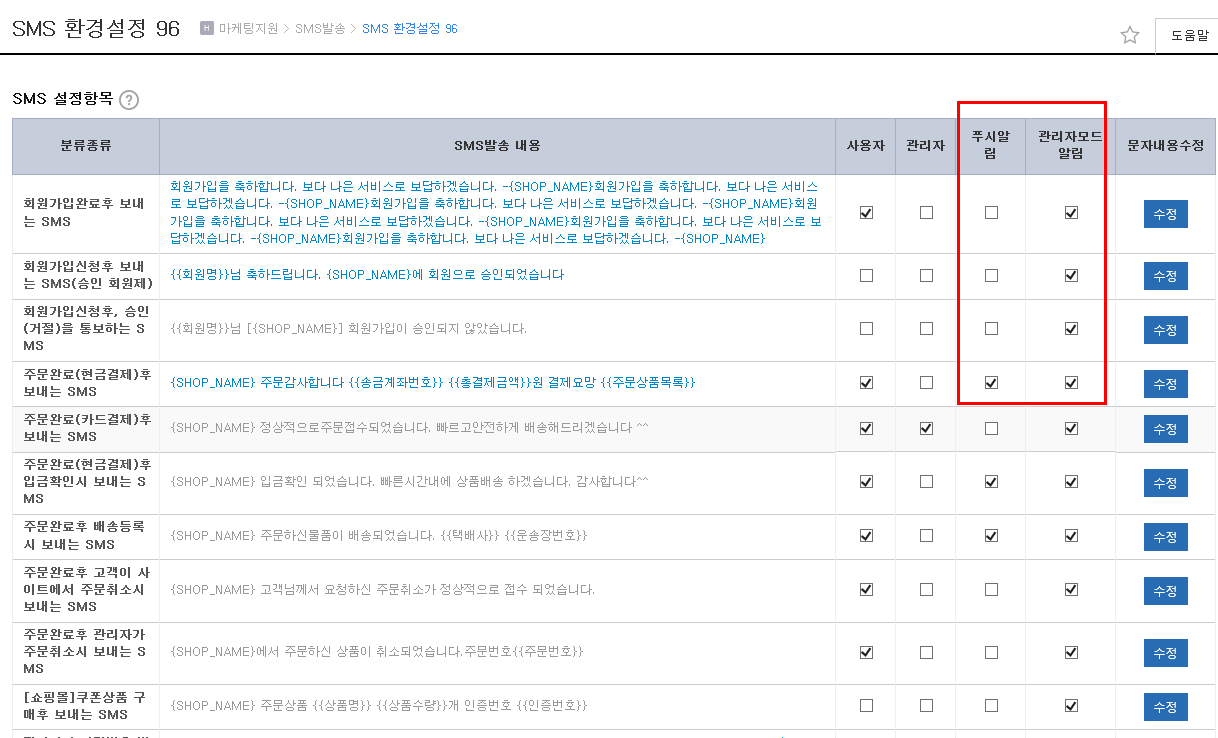This screenshot has height=738, width=1218.
Task: Click the question mark help icon beside SMS 설정항목
Action: (x=128, y=100)
